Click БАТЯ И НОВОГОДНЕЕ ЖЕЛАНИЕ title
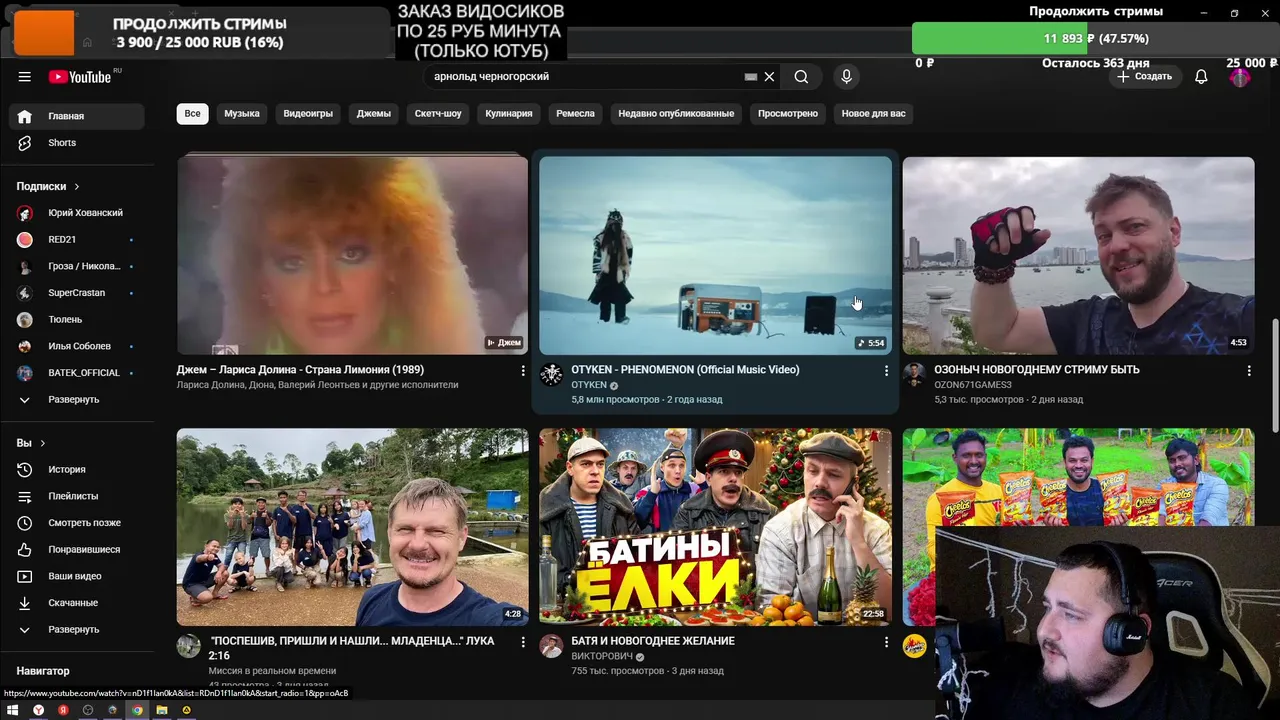 tap(653, 641)
